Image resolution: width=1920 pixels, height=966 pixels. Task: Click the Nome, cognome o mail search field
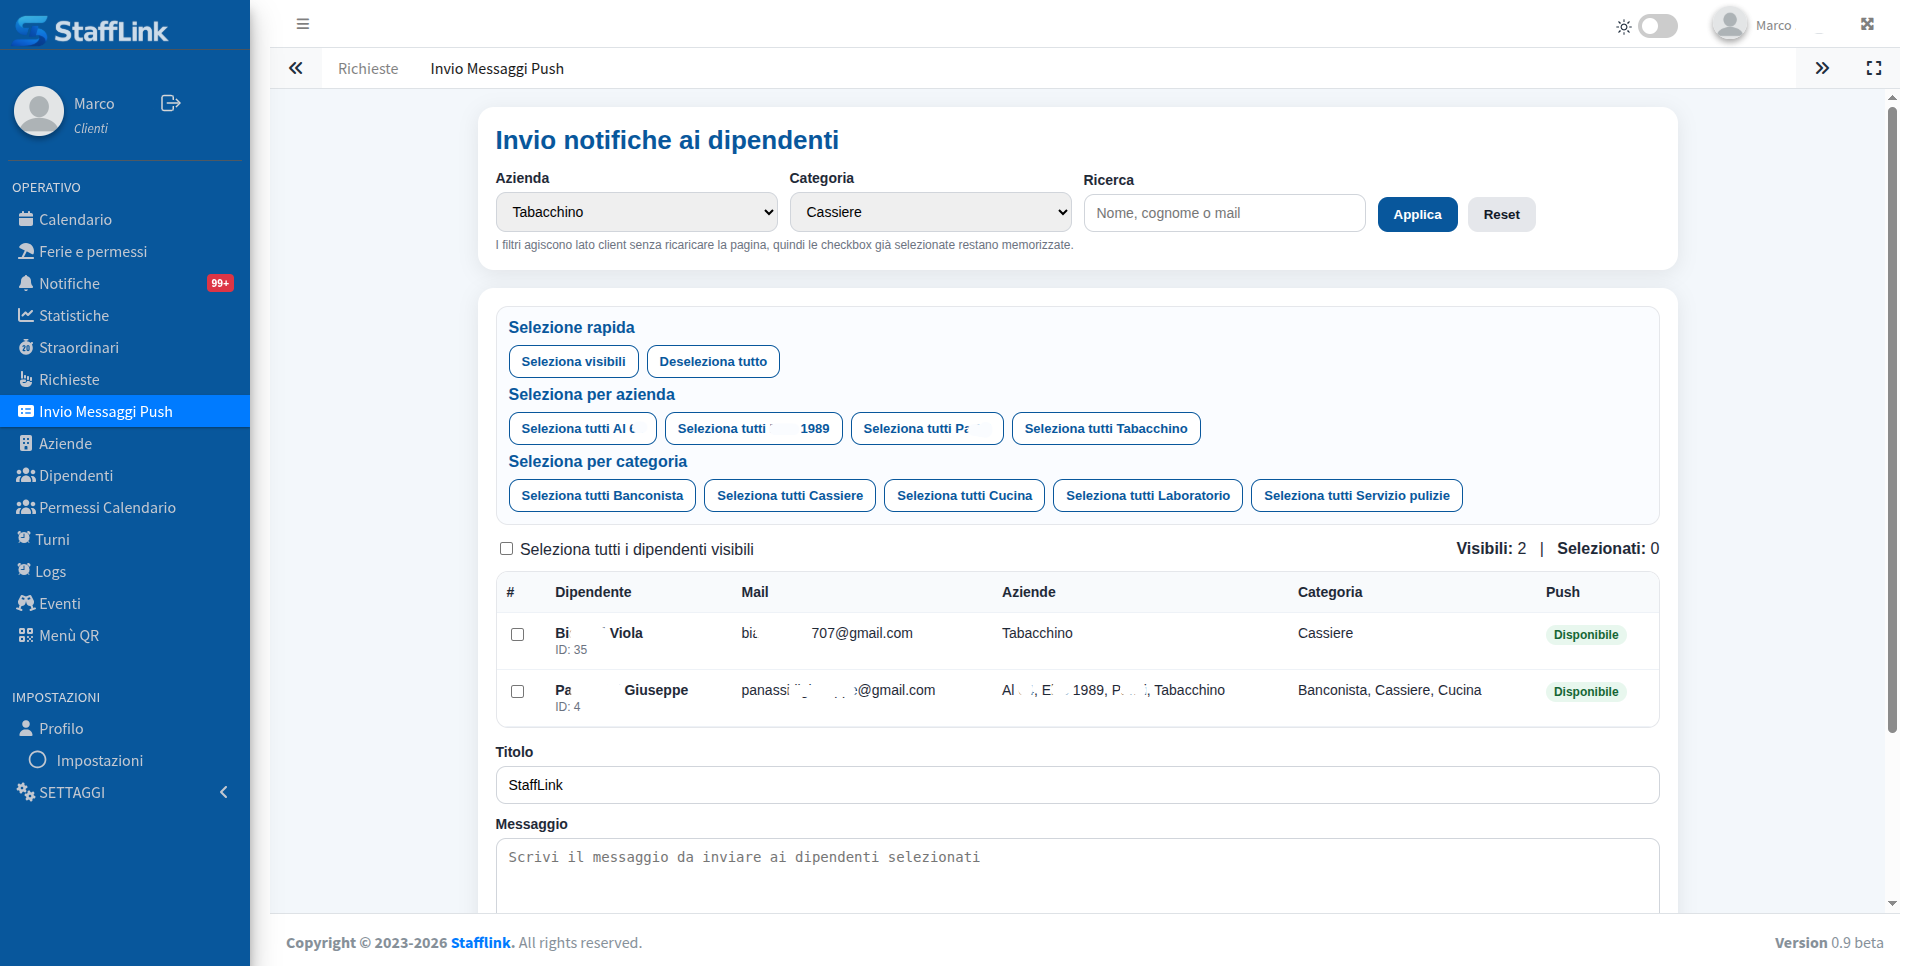coord(1224,213)
